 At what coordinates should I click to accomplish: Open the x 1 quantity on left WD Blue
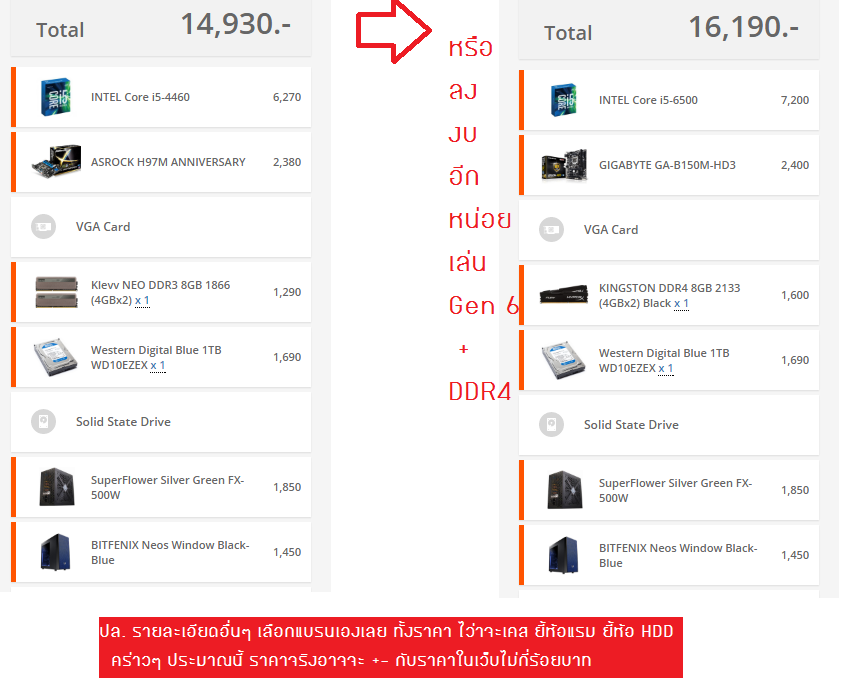click(x=157, y=365)
